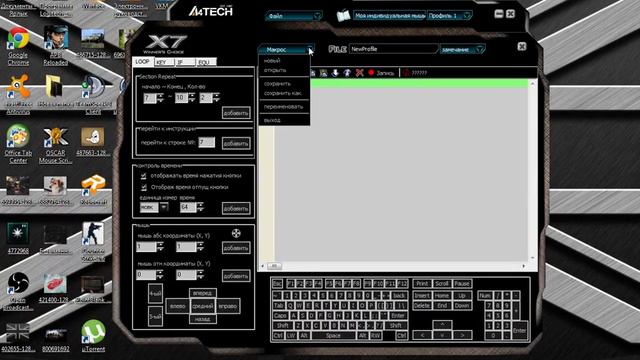Adjust the Section Repeat count stepper
The image size is (640, 360).
tap(216, 98)
